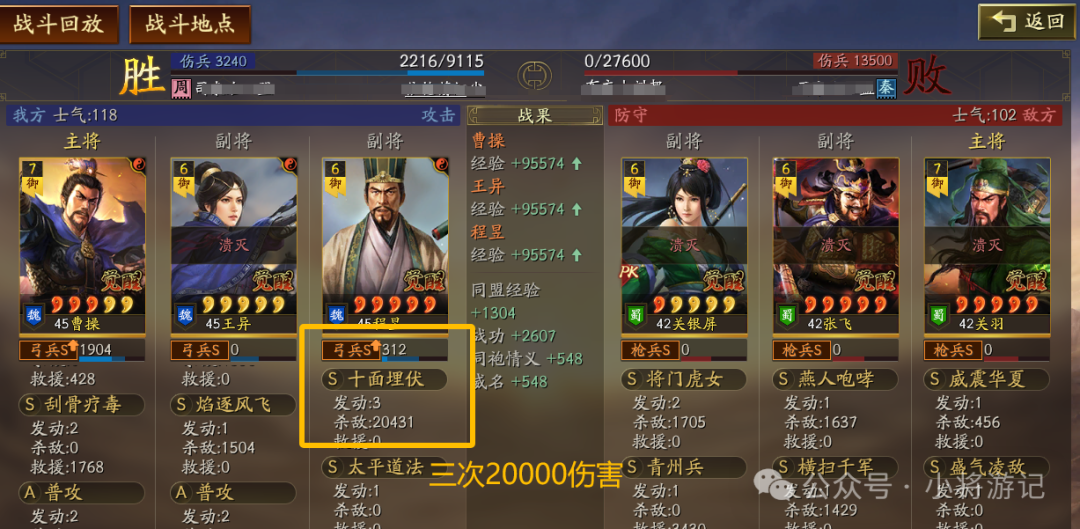This screenshot has width=1080, height=529.
Task: Select the 曹操 general portrait card
Action: (x=82, y=245)
